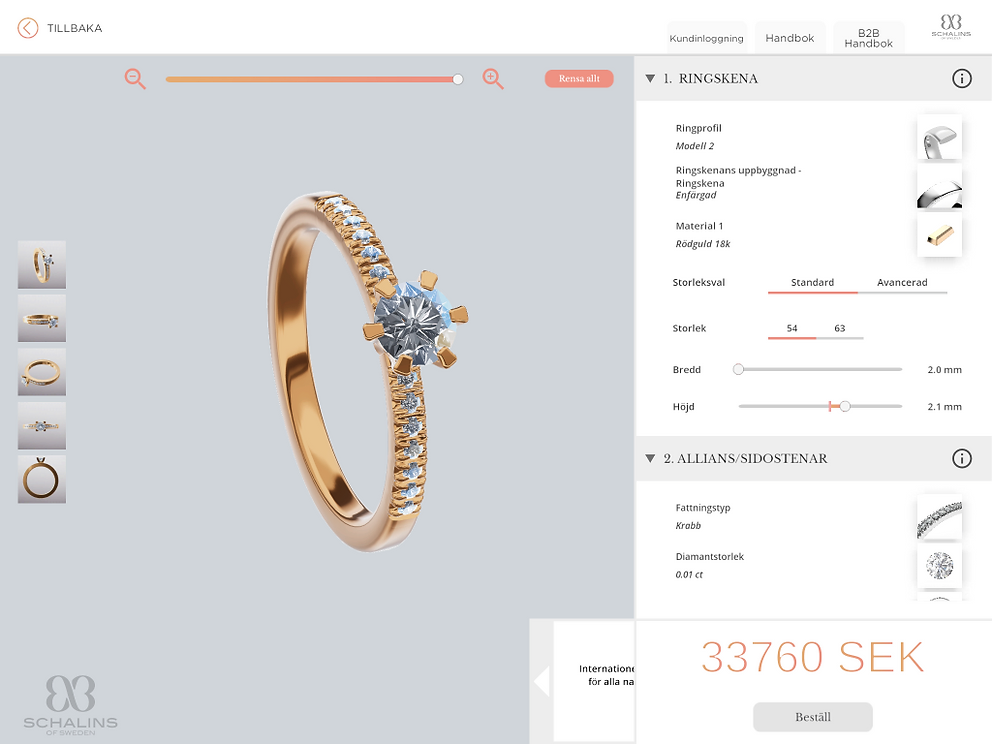
Task: Choose ring size 63
Action: pyautogui.click(x=840, y=328)
